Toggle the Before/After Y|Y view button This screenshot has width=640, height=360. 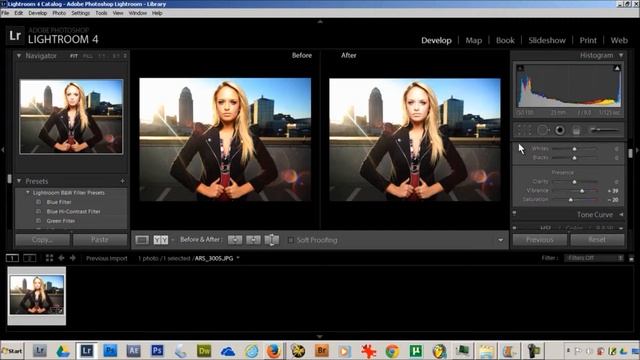161,240
